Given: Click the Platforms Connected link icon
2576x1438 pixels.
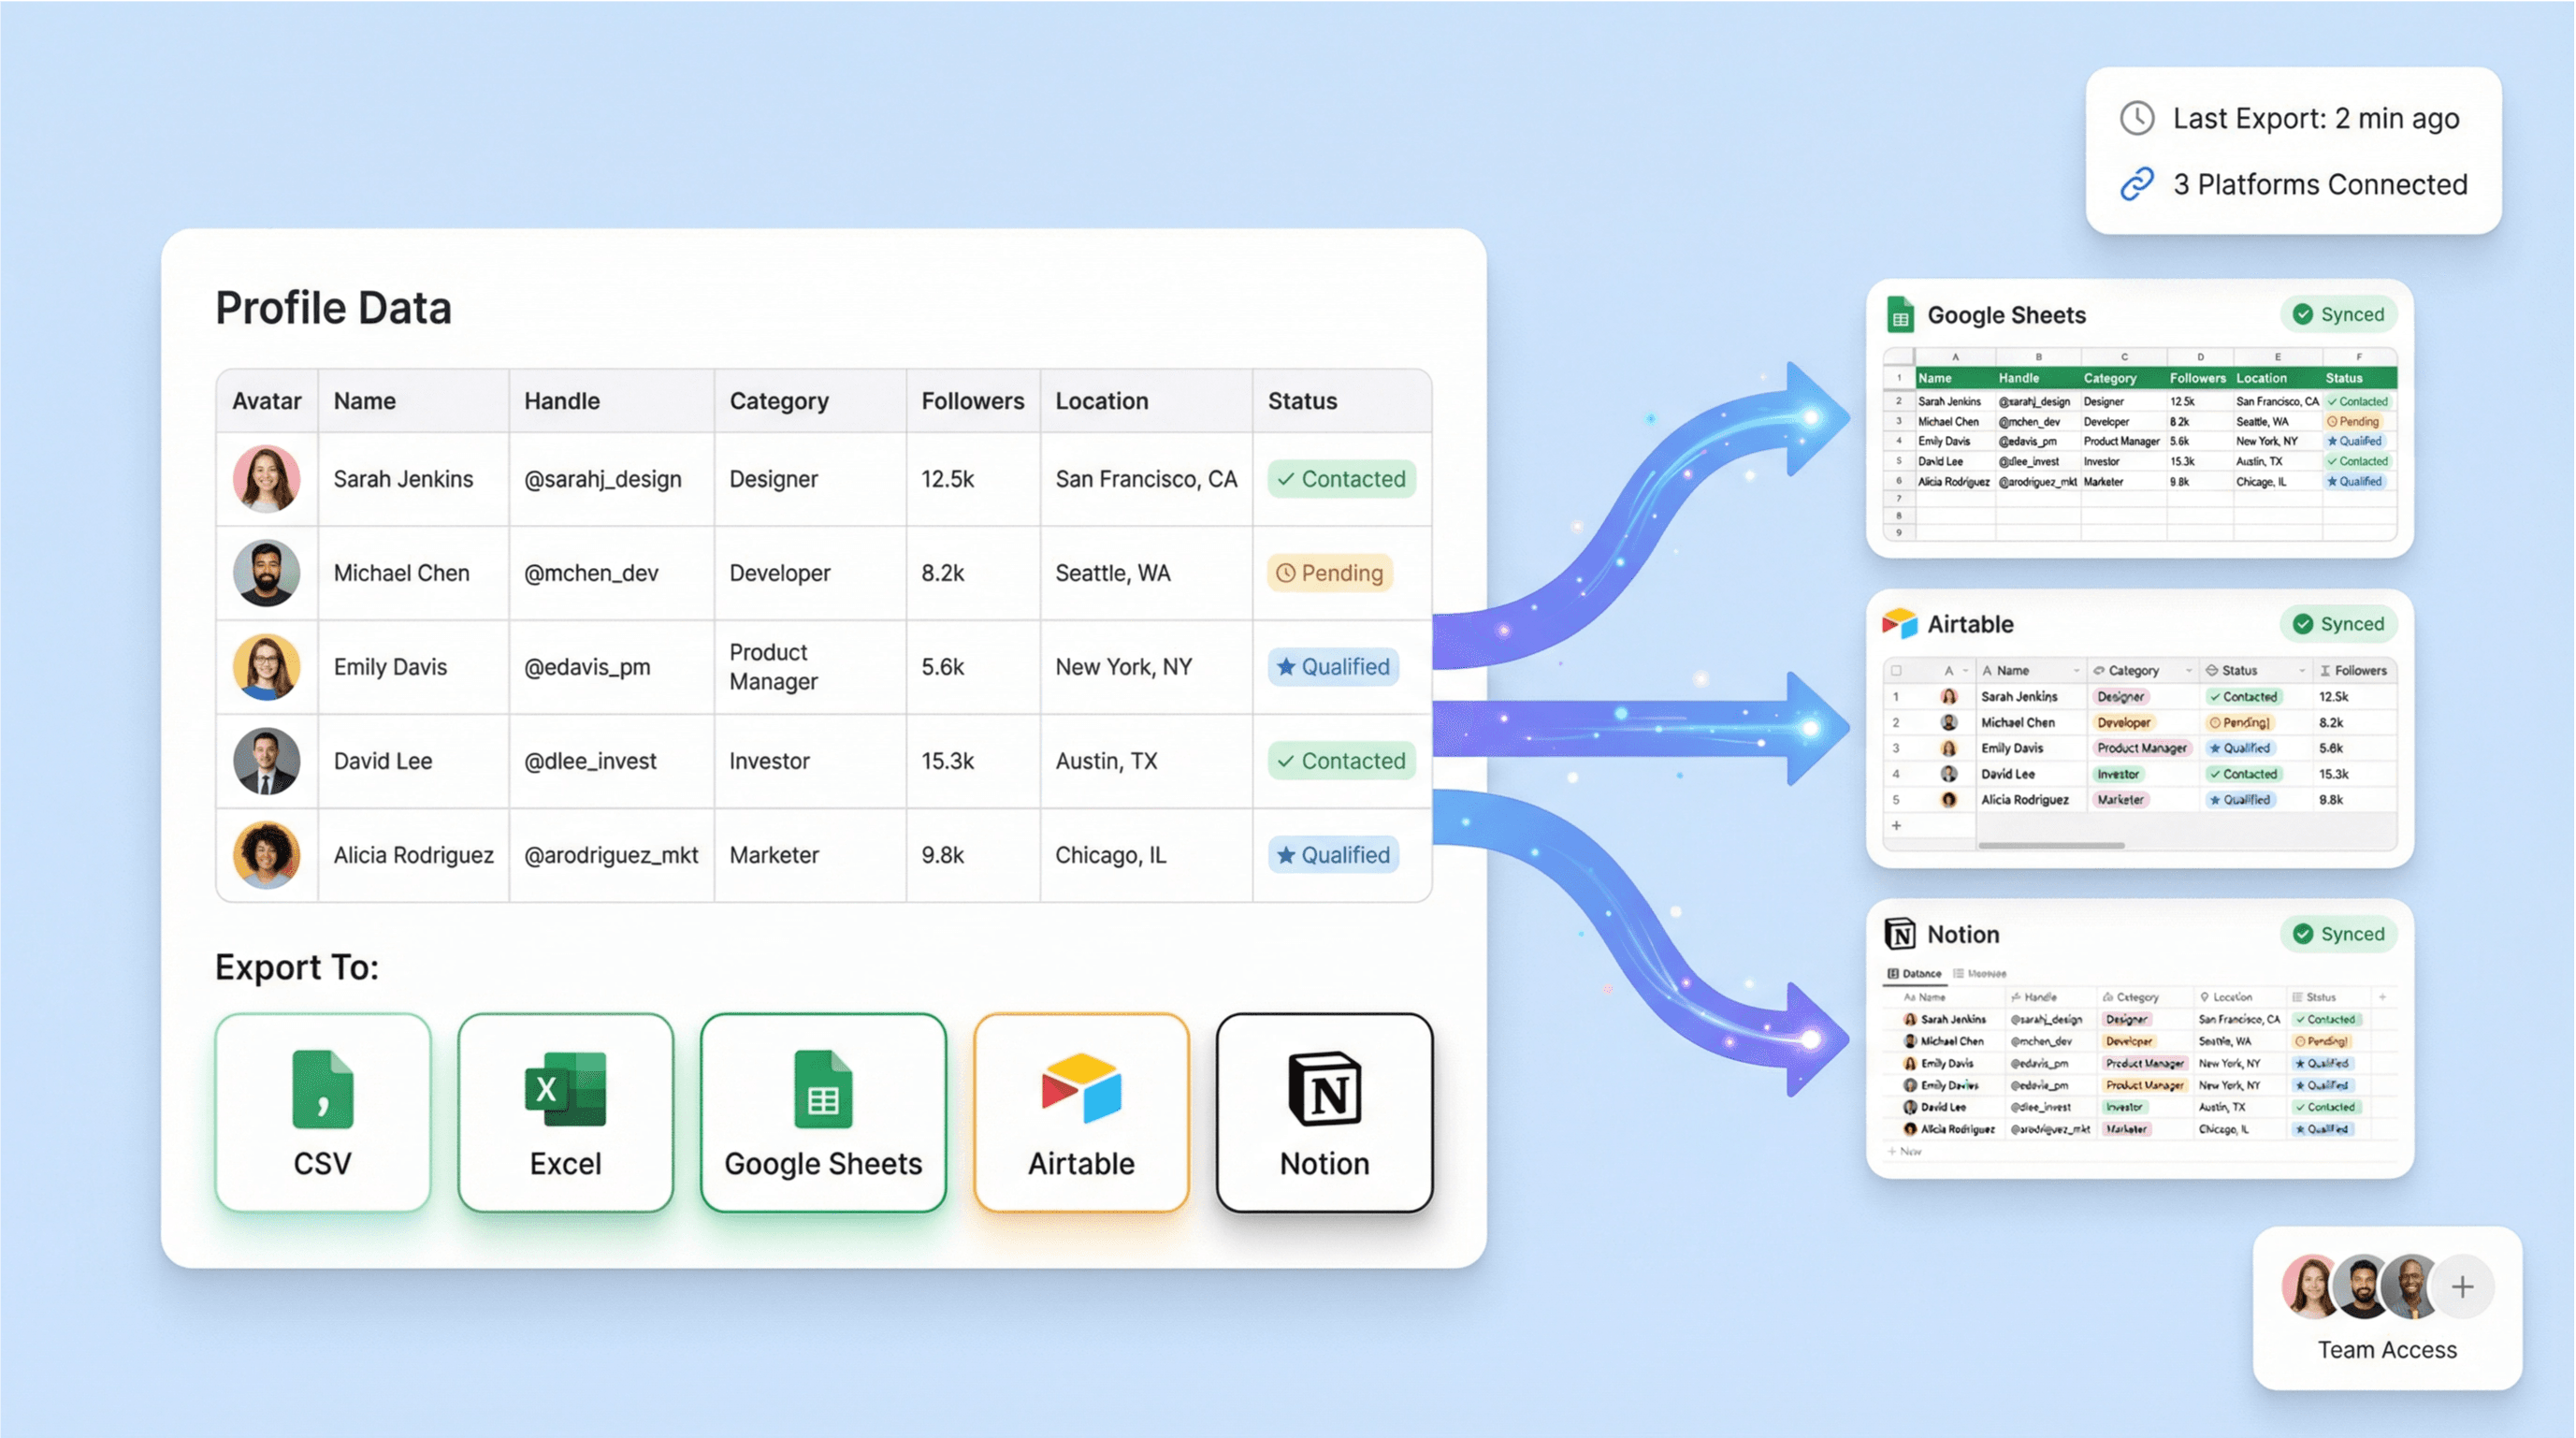Looking at the screenshot, I should [2137, 184].
